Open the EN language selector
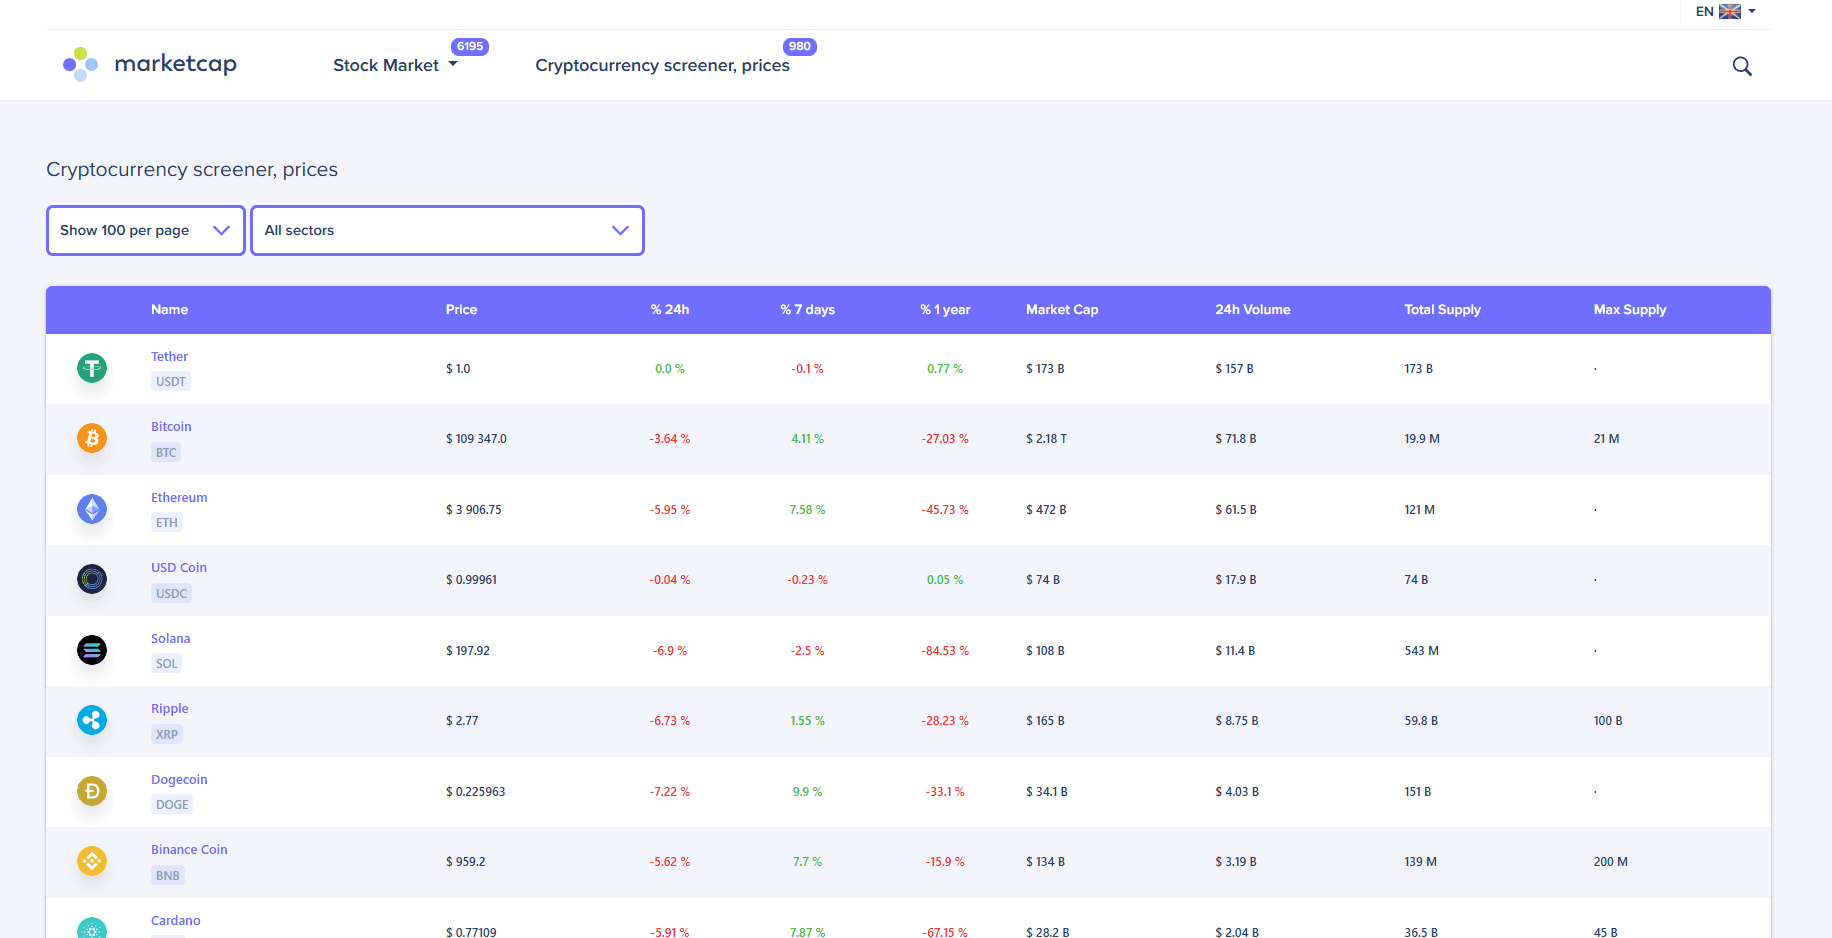This screenshot has height=938, width=1832. [1725, 12]
